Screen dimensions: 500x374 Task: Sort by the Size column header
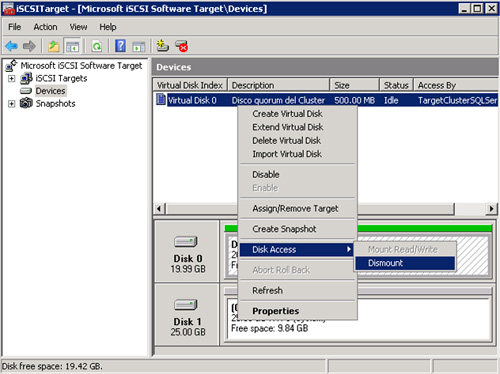coord(355,85)
